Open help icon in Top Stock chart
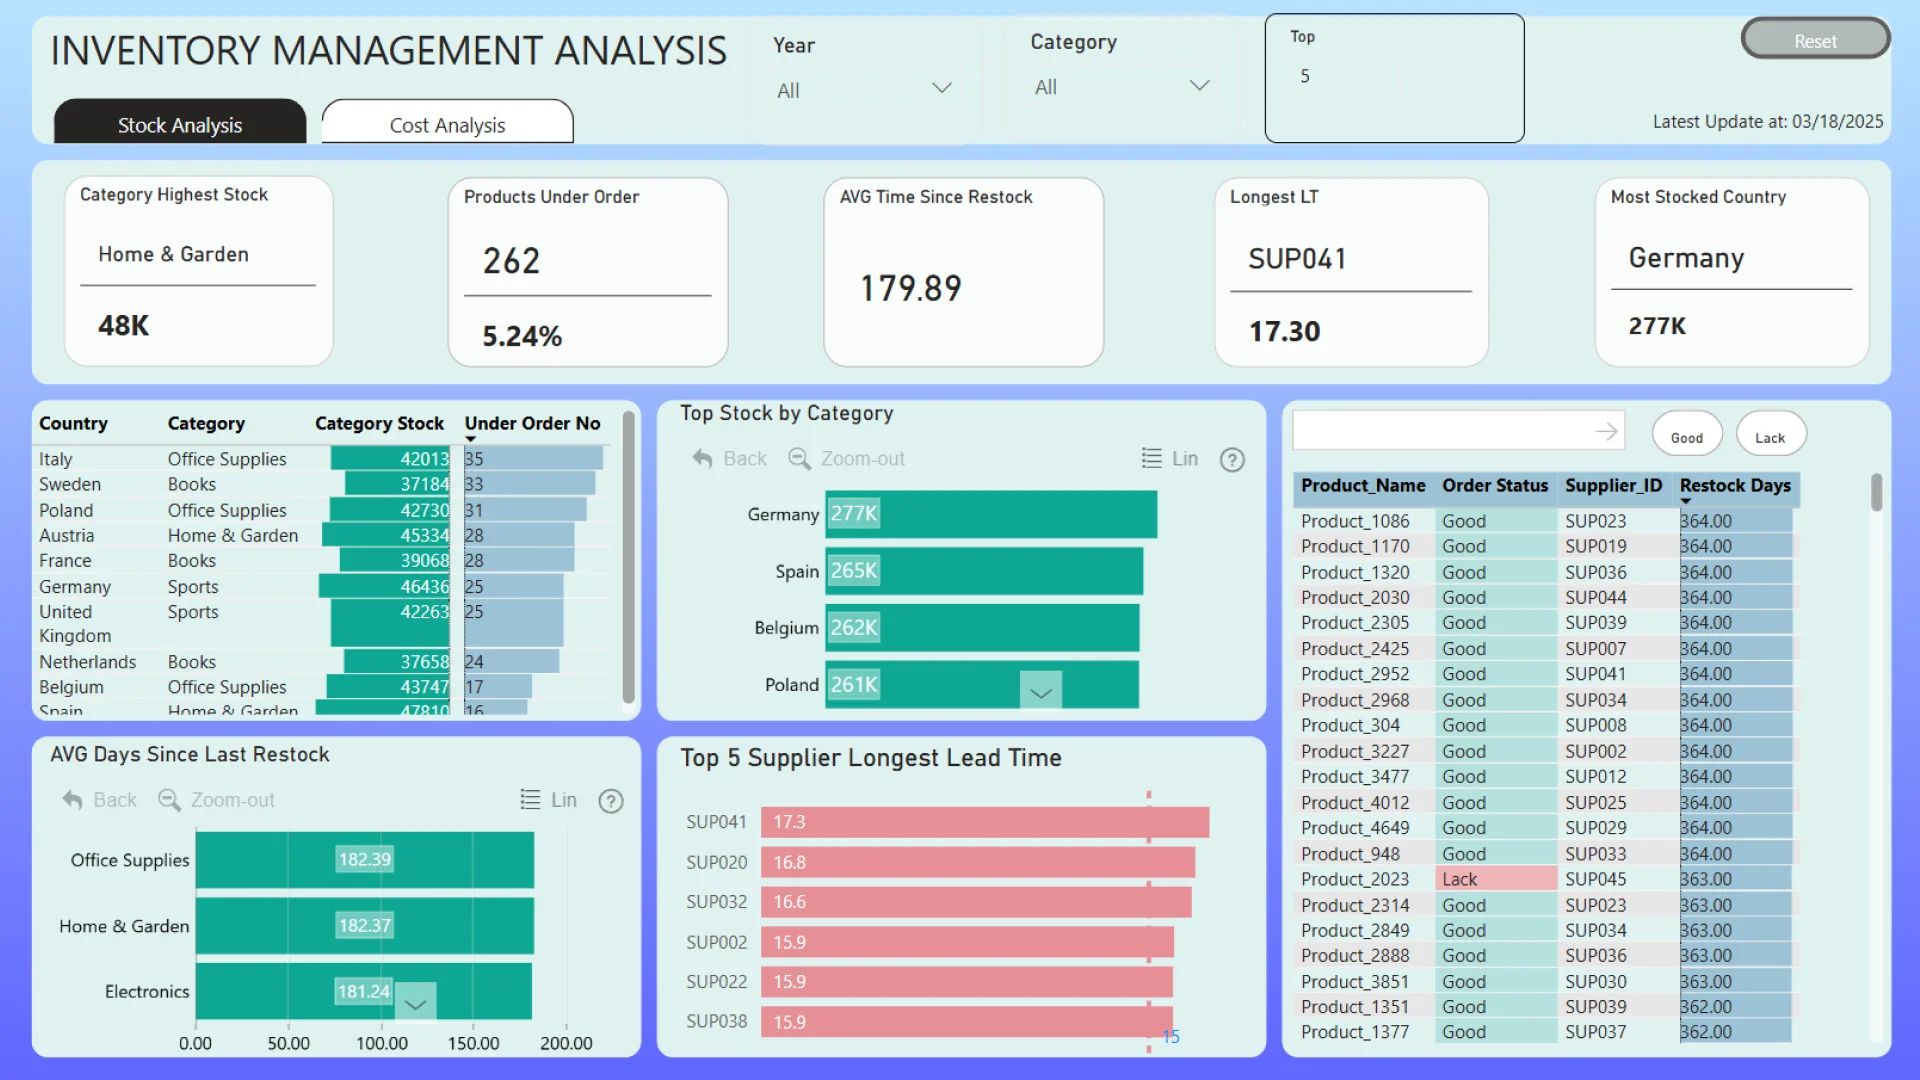 (1232, 460)
